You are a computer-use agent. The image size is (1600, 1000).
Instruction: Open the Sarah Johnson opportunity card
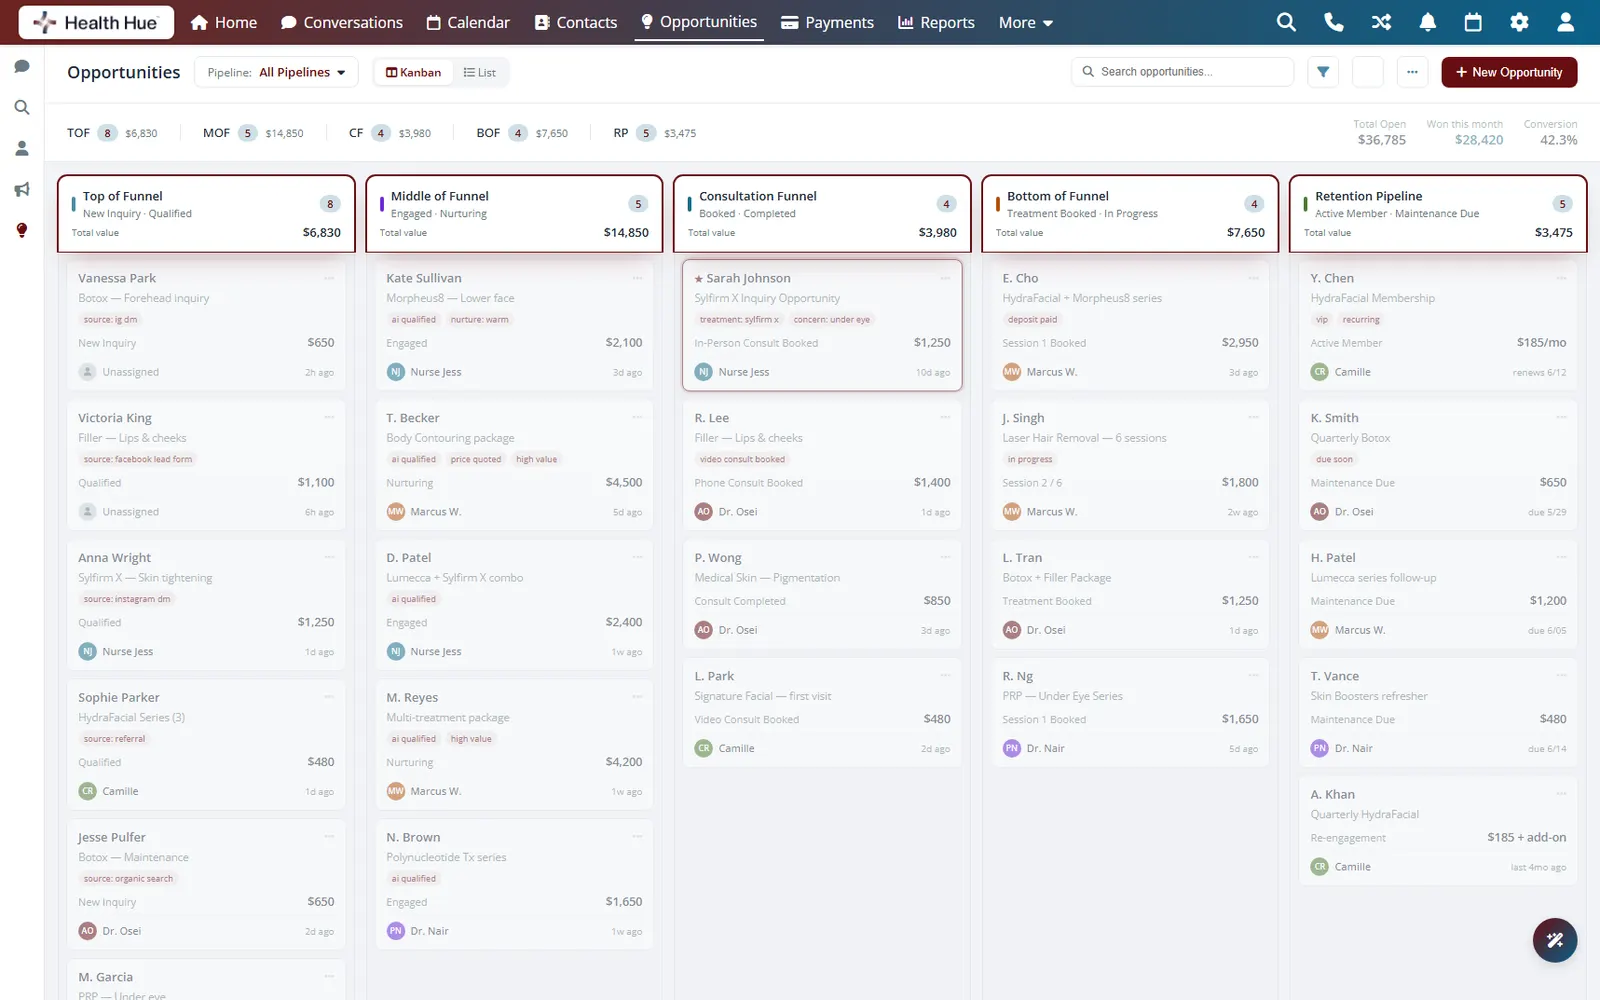pos(822,325)
